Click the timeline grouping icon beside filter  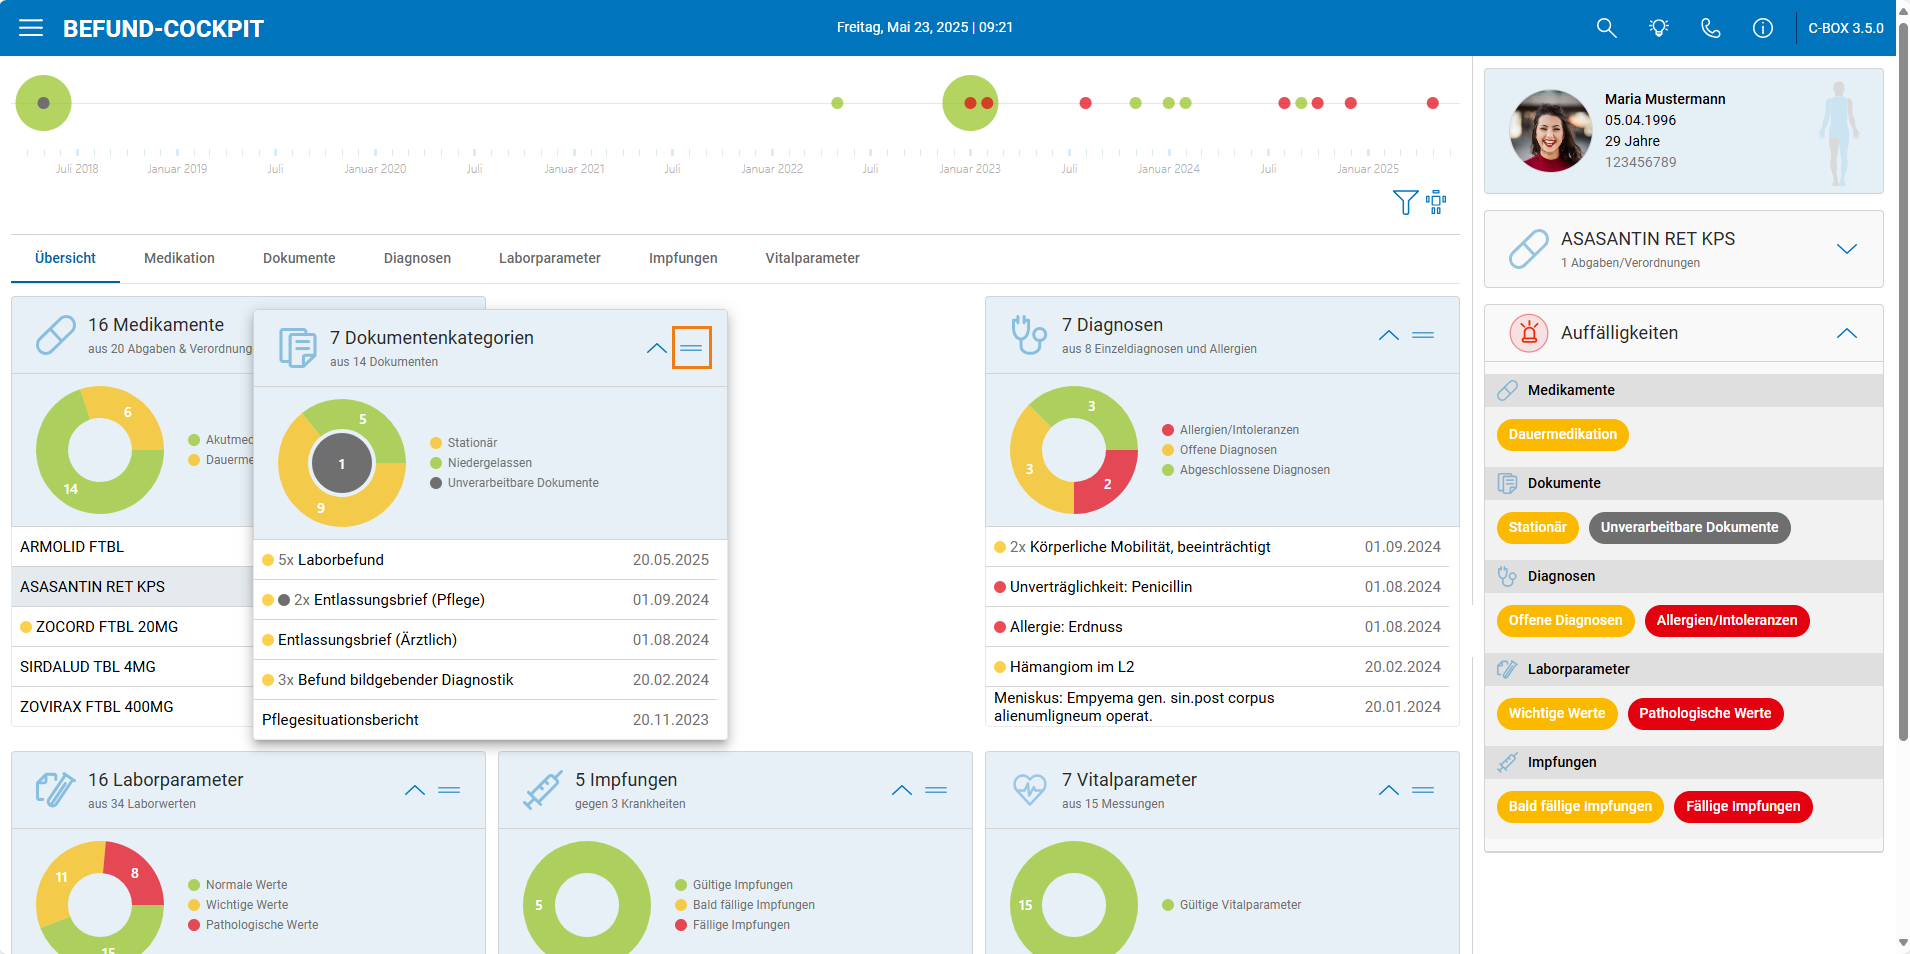coord(1437,202)
